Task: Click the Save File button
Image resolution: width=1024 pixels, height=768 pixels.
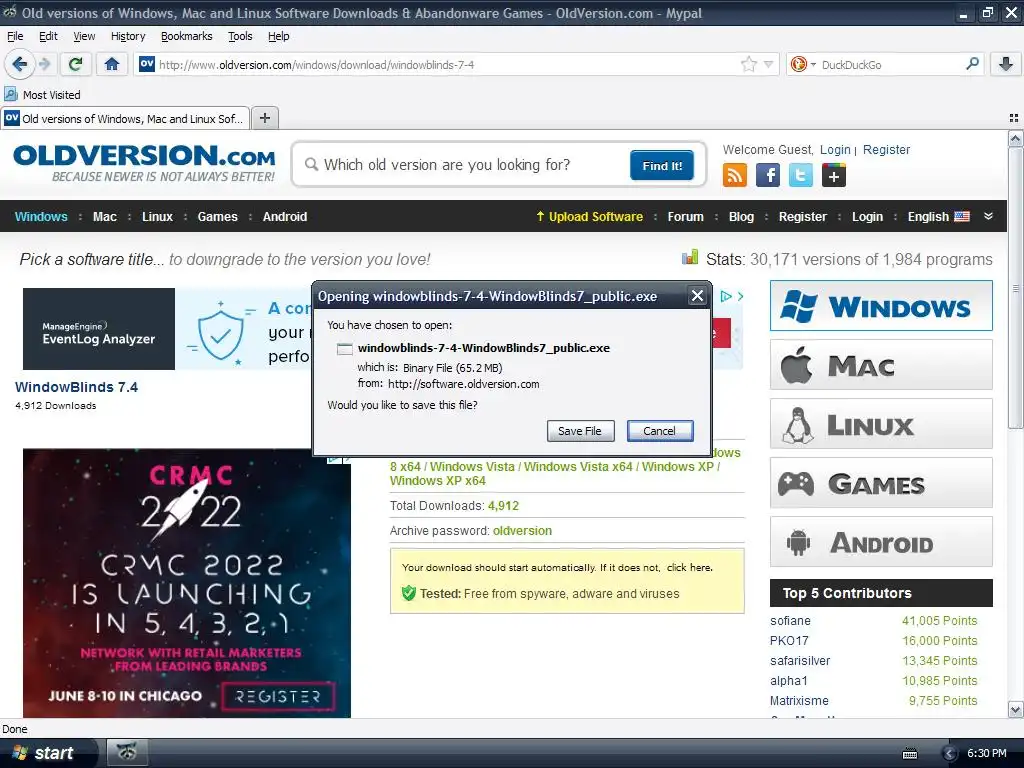Action: (580, 431)
